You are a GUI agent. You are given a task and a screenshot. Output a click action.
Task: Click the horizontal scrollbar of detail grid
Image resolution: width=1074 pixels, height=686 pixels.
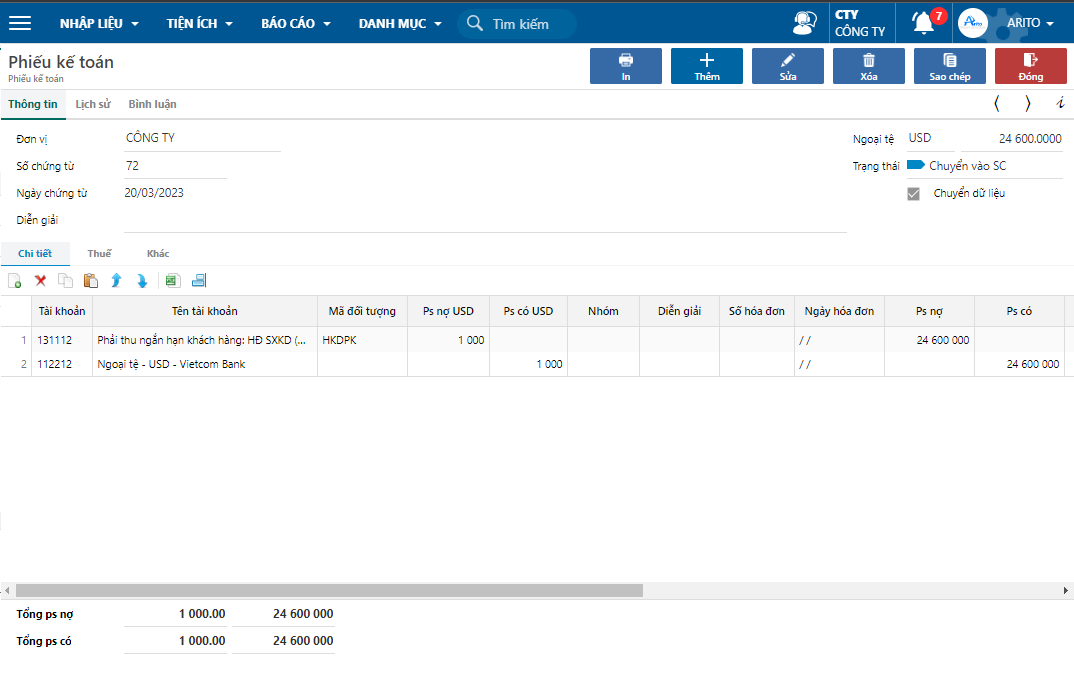click(330, 591)
